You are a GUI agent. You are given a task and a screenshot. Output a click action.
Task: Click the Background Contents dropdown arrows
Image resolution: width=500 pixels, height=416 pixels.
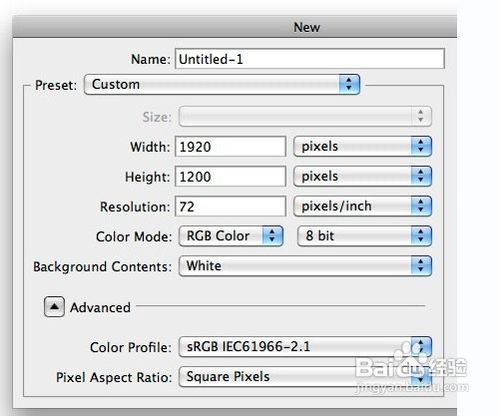pyautogui.click(x=421, y=266)
